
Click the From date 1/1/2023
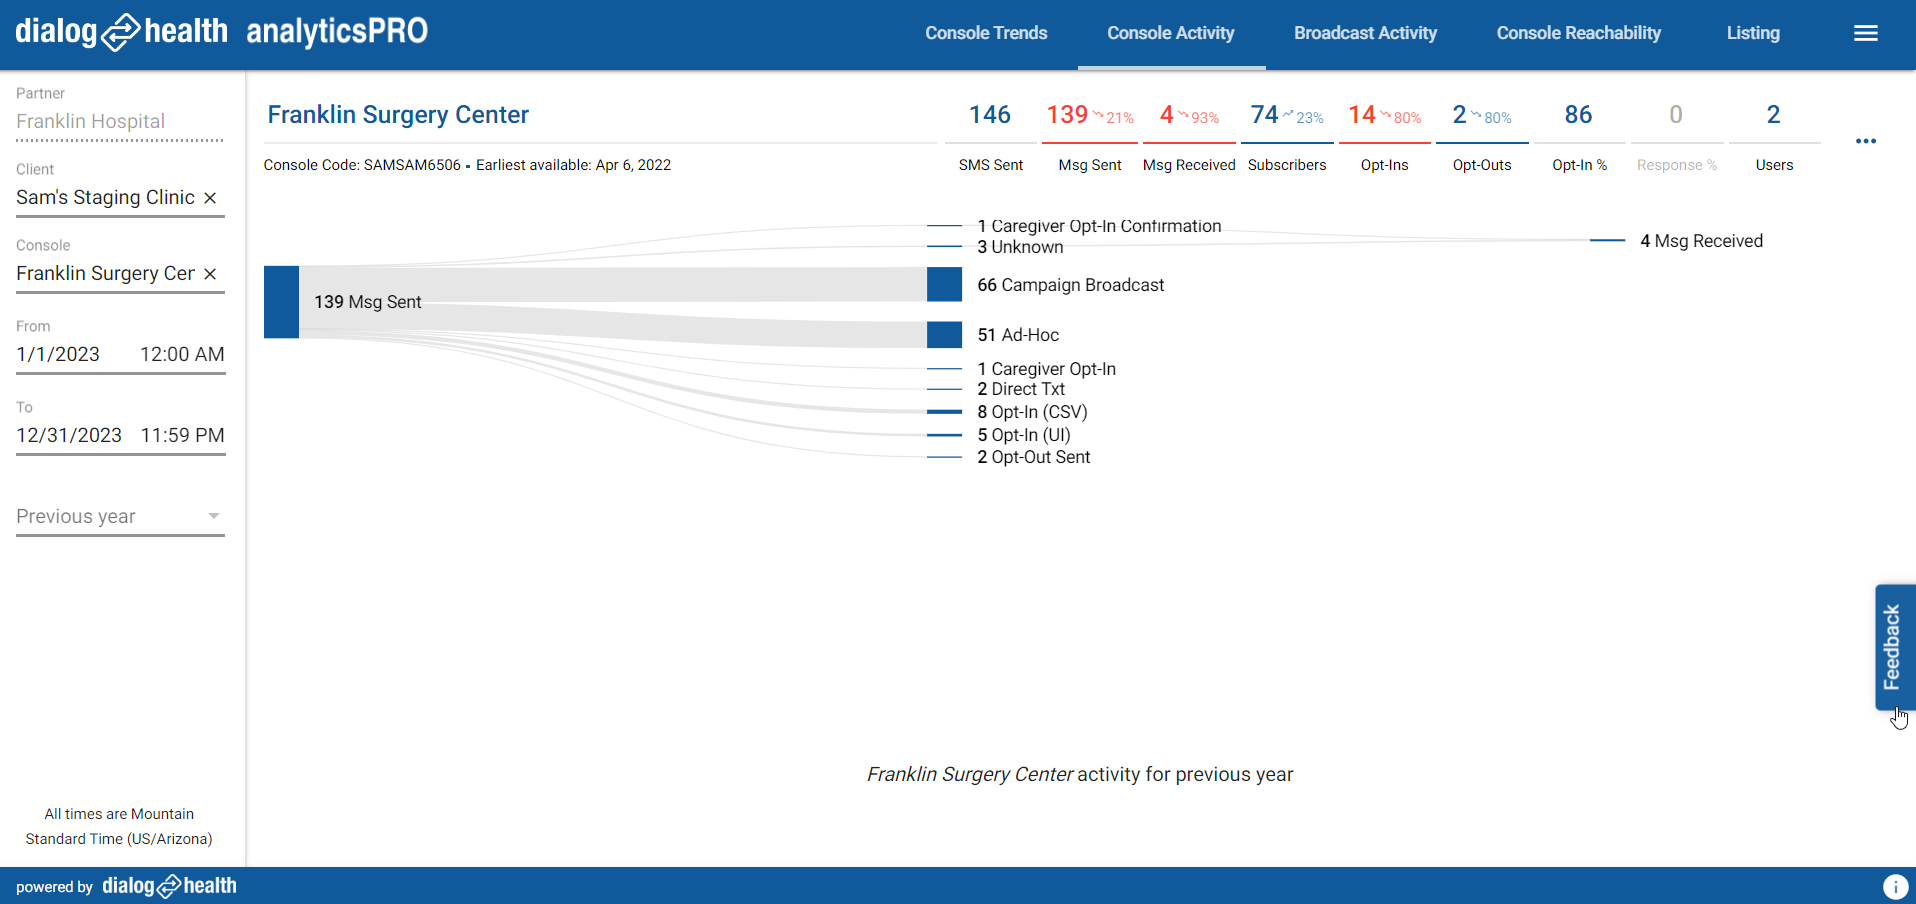[58, 354]
